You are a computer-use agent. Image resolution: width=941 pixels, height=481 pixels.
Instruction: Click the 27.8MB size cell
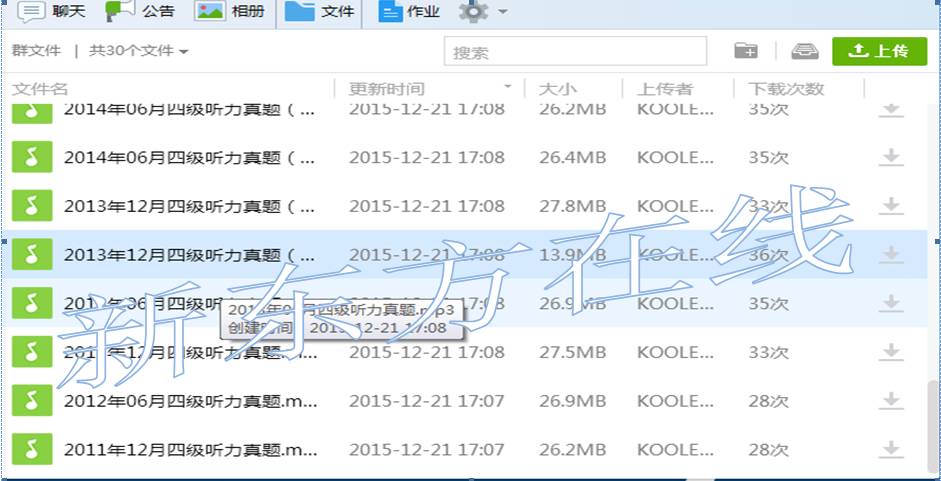pos(573,206)
